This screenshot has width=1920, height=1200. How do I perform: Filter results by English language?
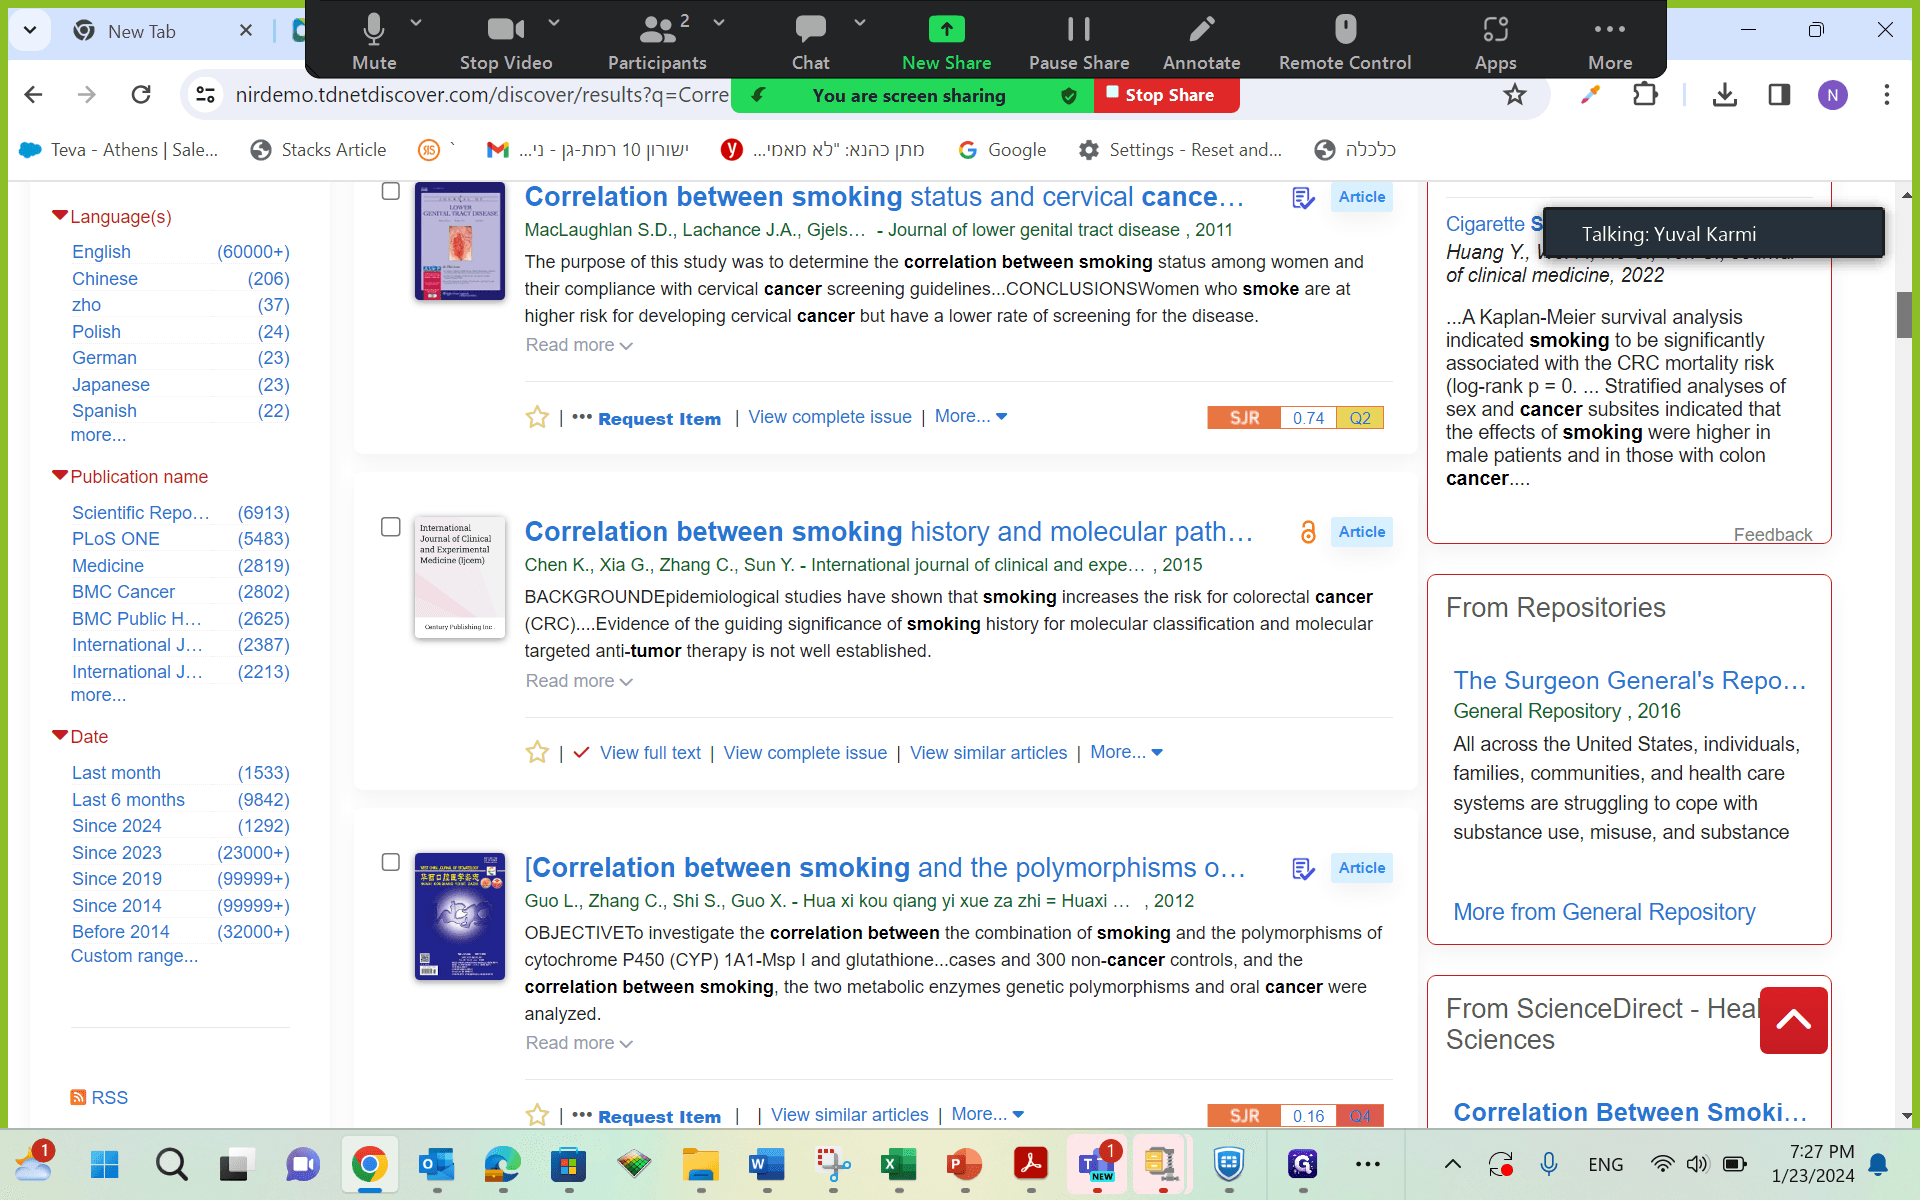coord(101,252)
